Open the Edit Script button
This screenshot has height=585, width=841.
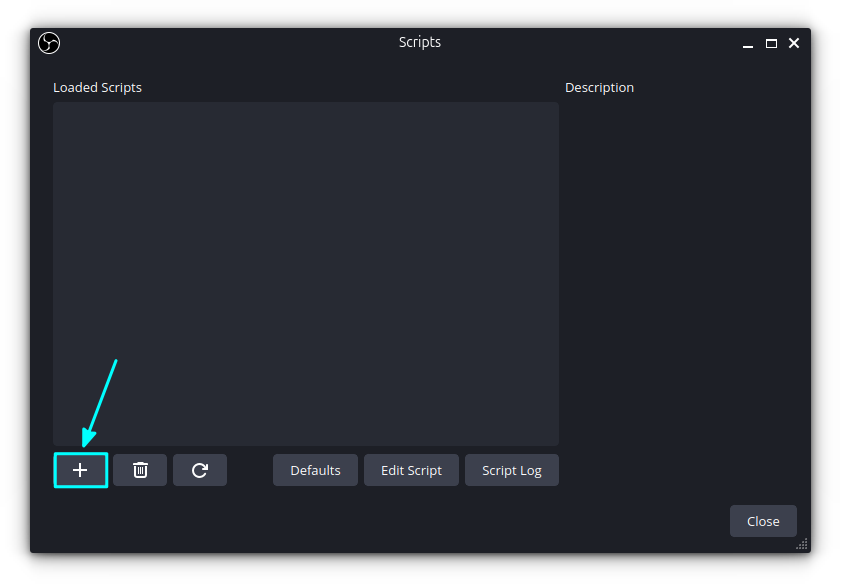411,470
